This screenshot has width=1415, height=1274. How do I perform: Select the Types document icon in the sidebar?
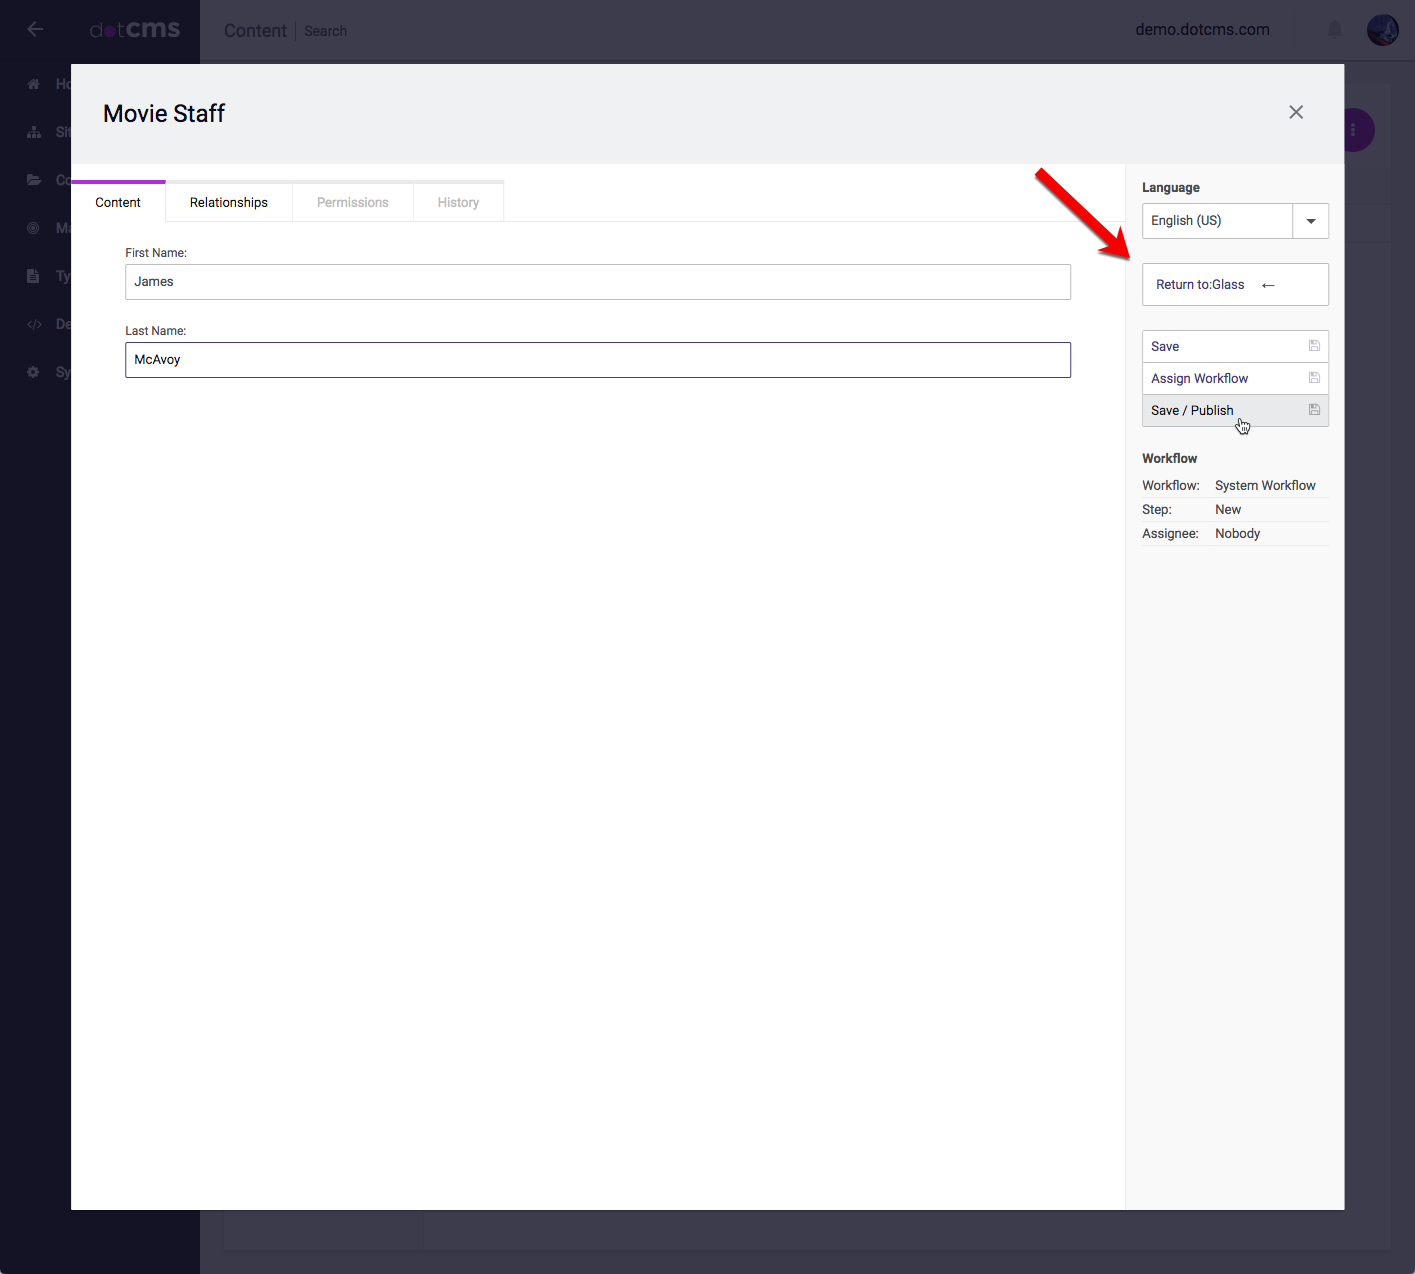34,276
